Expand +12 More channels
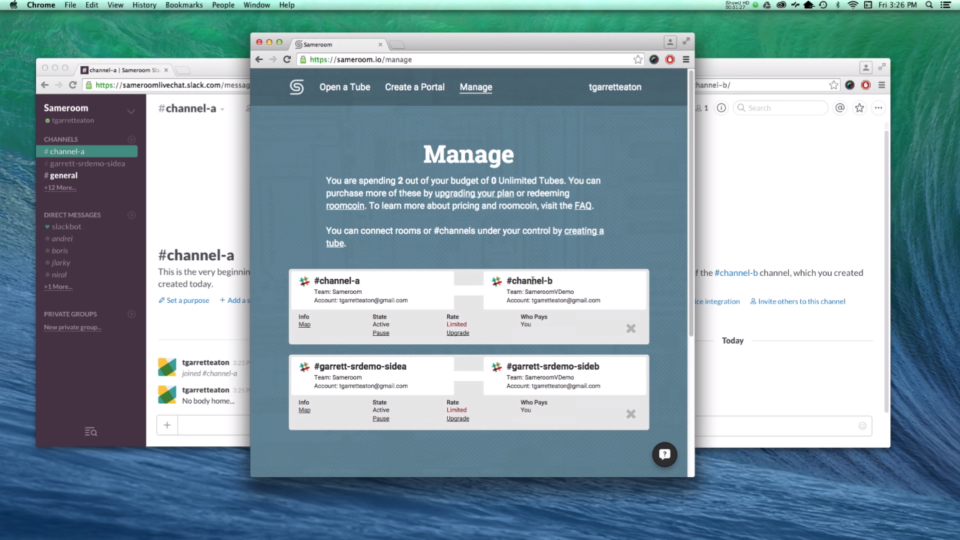Viewport: 960px width, 540px height. [x=60, y=187]
